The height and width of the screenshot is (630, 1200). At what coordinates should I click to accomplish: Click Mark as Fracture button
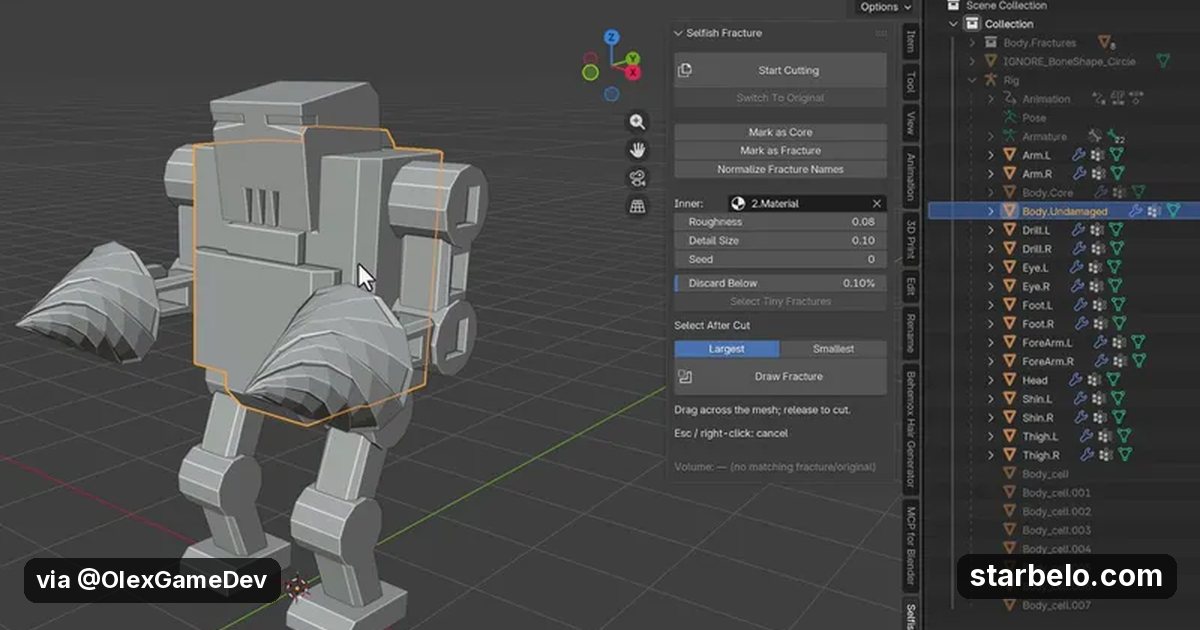coord(780,150)
